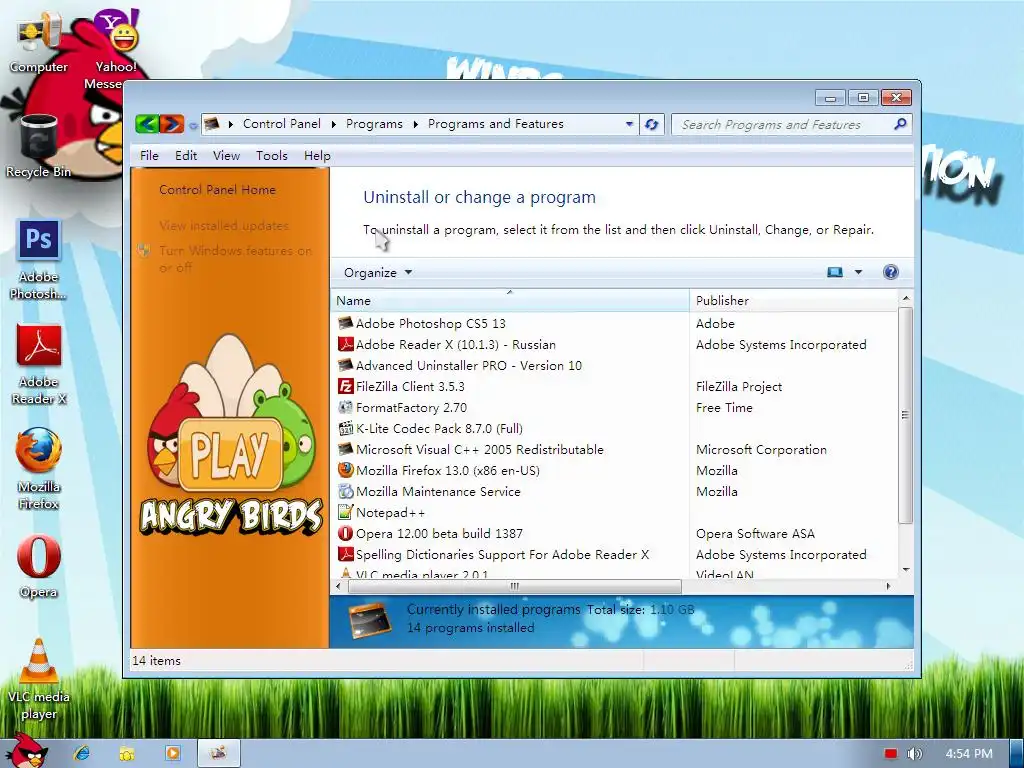Open the View menu
This screenshot has height=768, width=1024.
point(226,155)
